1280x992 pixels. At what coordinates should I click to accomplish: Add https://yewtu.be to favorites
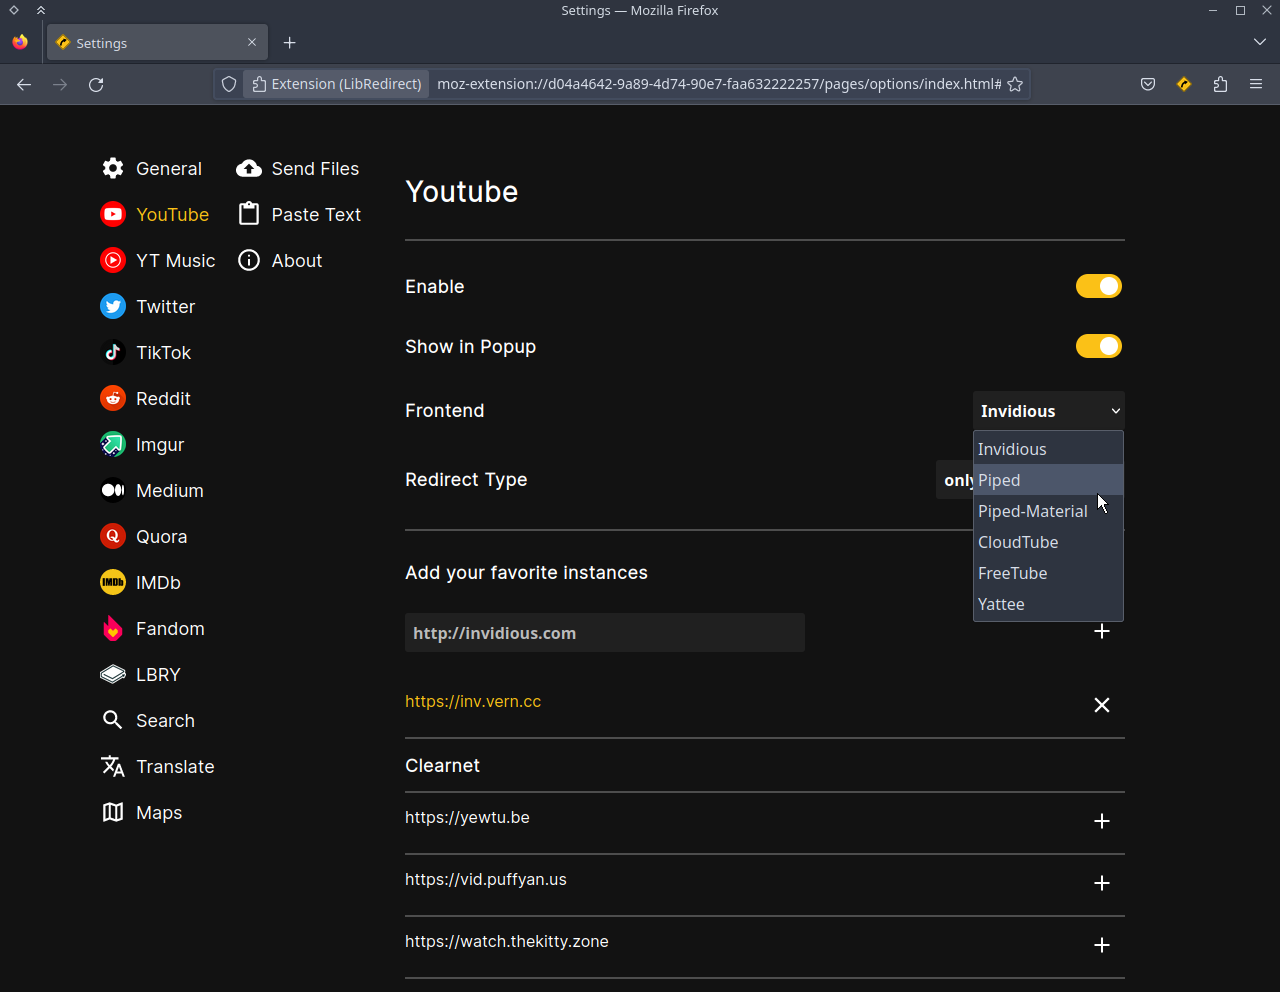click(x=1102, y=821)
